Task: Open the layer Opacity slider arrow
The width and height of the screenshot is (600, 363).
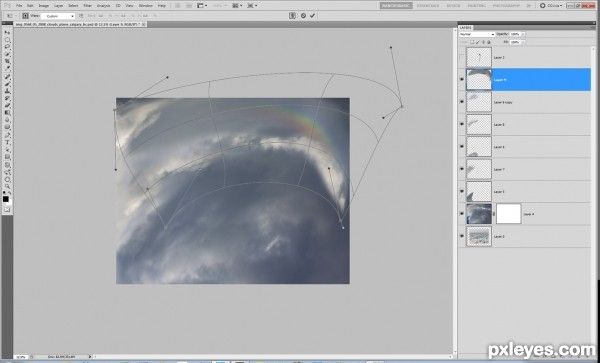Action: click(x=523, y=34)
